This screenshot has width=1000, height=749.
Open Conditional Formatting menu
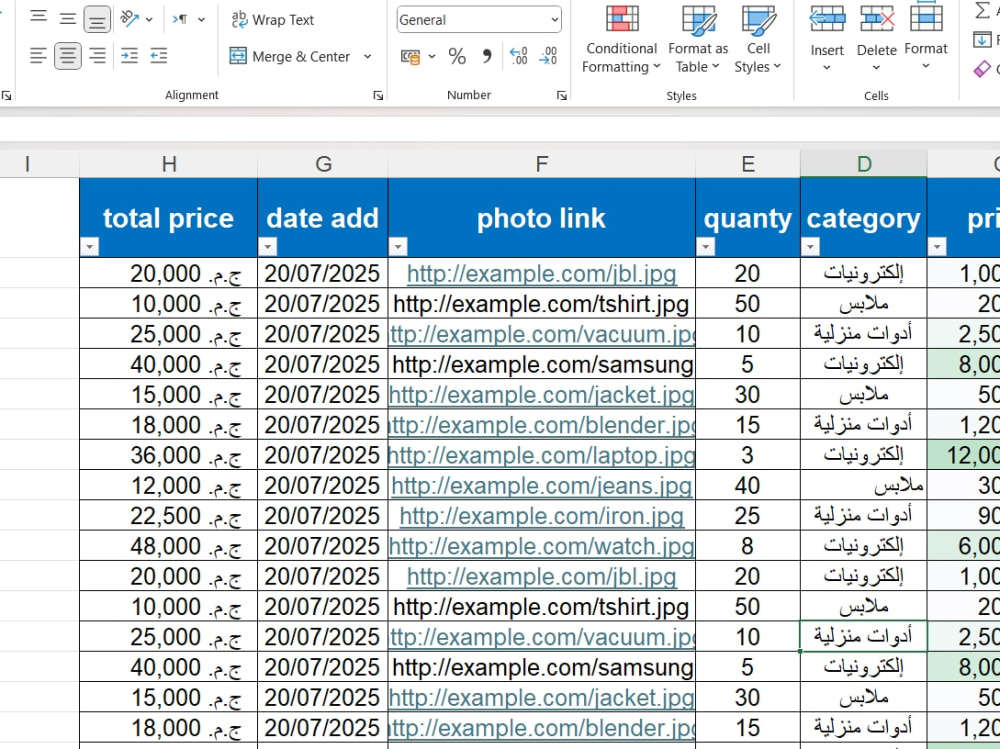621,40
